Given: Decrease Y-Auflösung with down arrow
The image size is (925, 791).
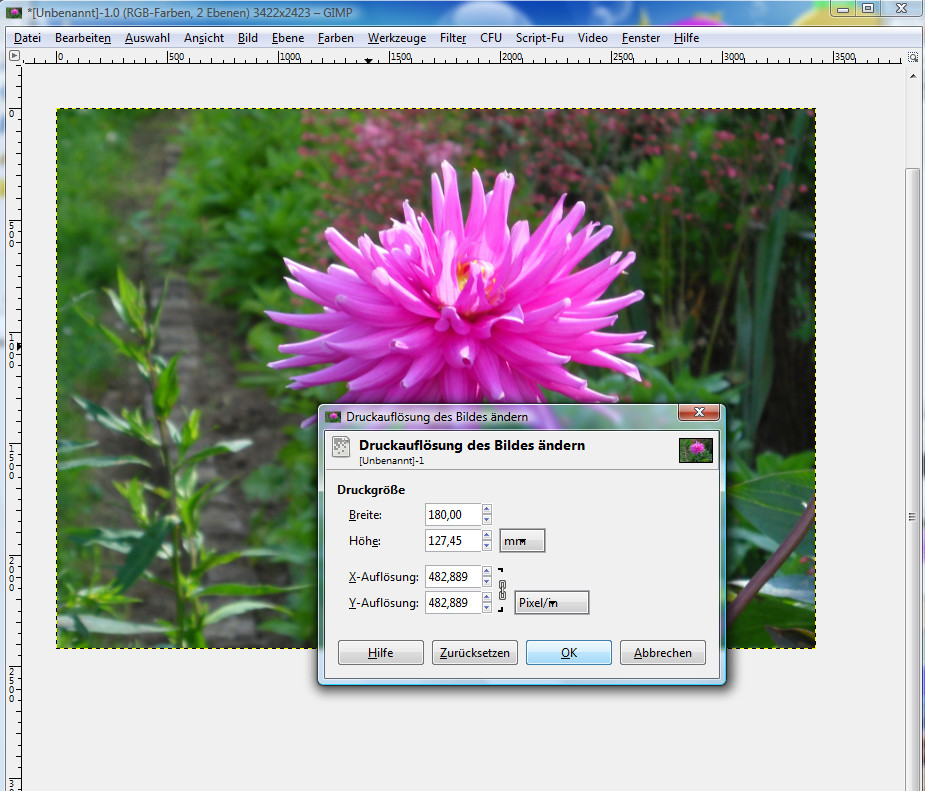Looking at the screenshot, I should coord(487,608).
